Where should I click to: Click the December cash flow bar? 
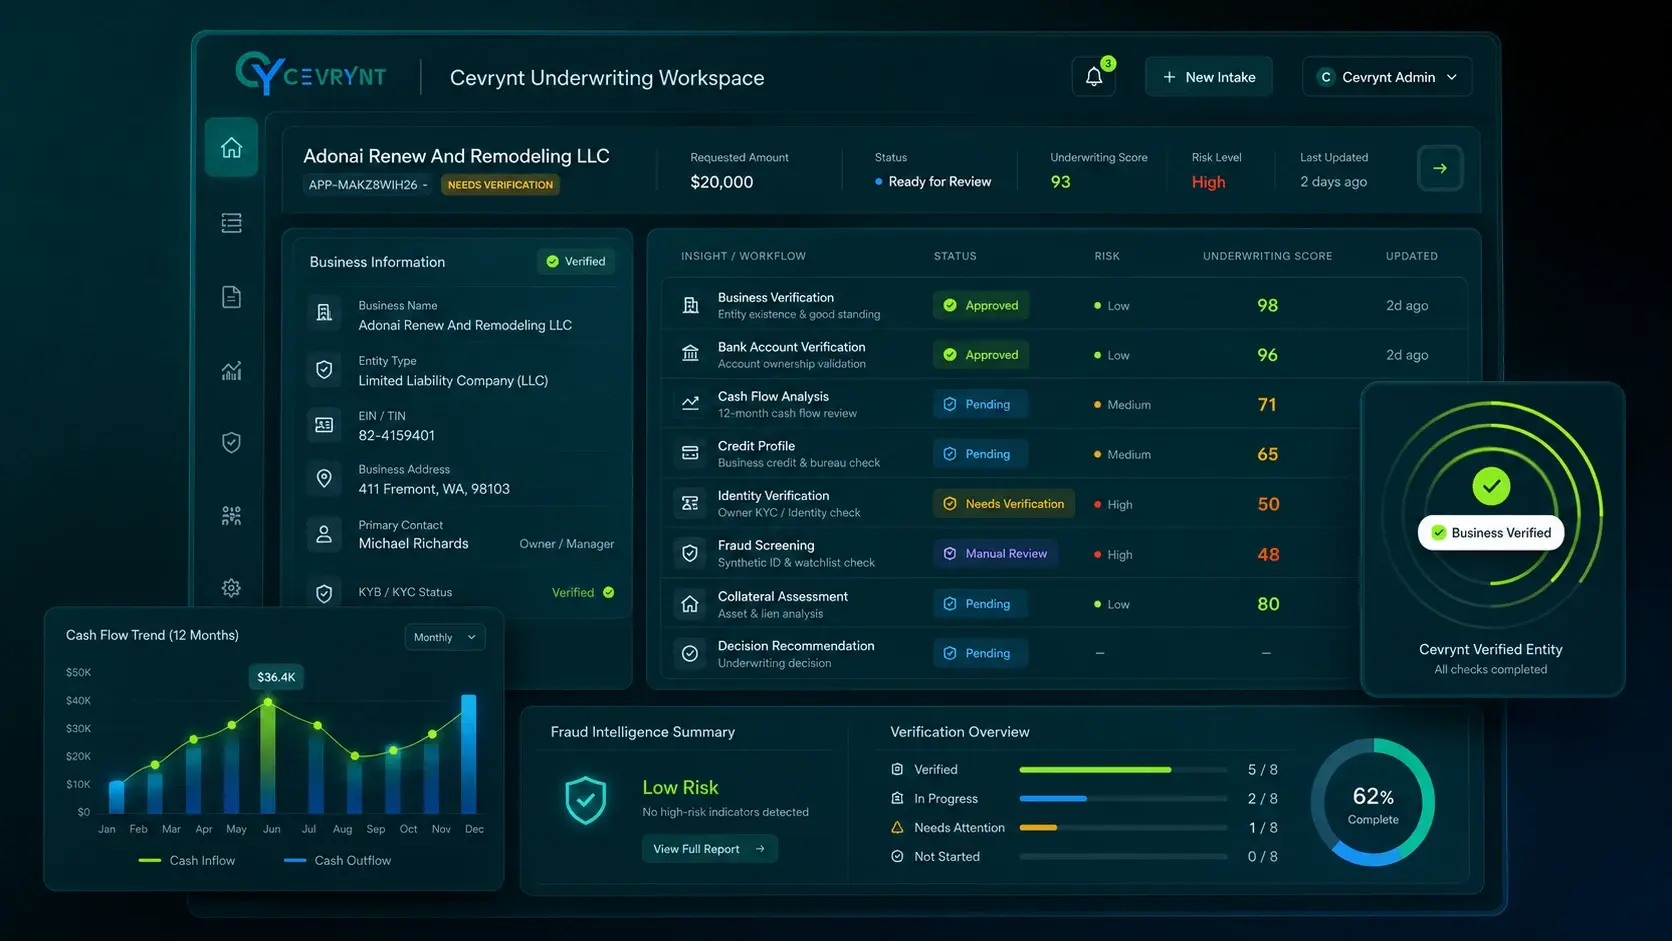(x=468, y=753)
